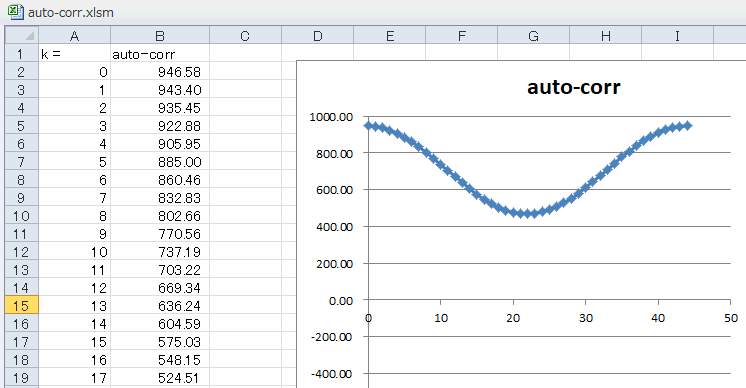Click the 400.00 y-axis label
Image resolution: width=746 pixels, height=388 pixels.
tap(334, 227)
